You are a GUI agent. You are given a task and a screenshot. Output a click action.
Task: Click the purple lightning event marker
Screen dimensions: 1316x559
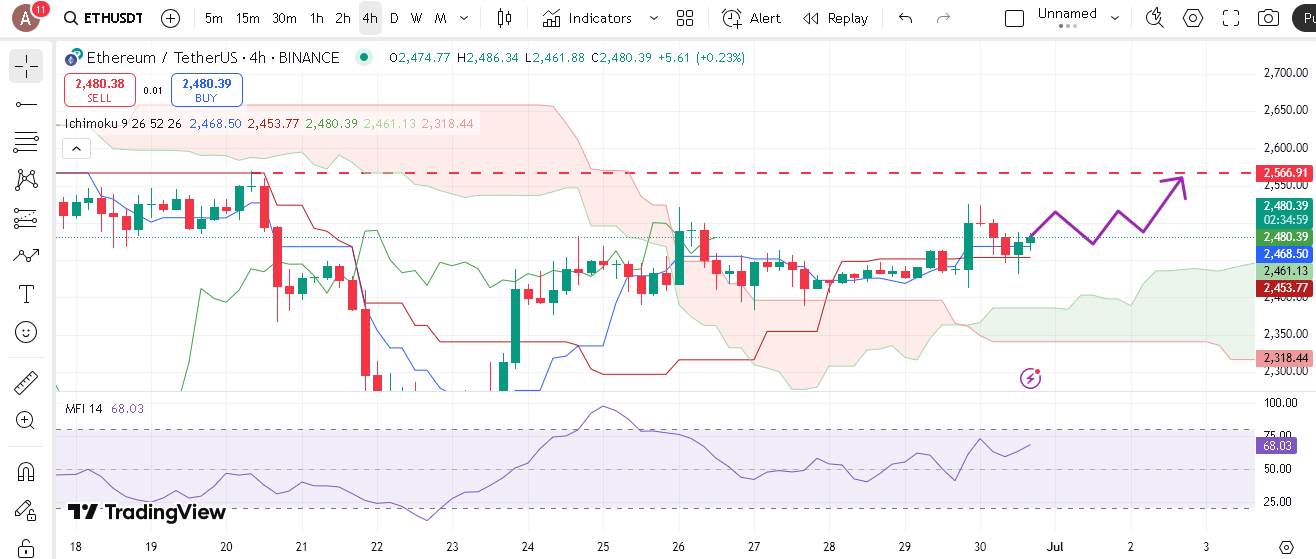tap(1031, 378)
